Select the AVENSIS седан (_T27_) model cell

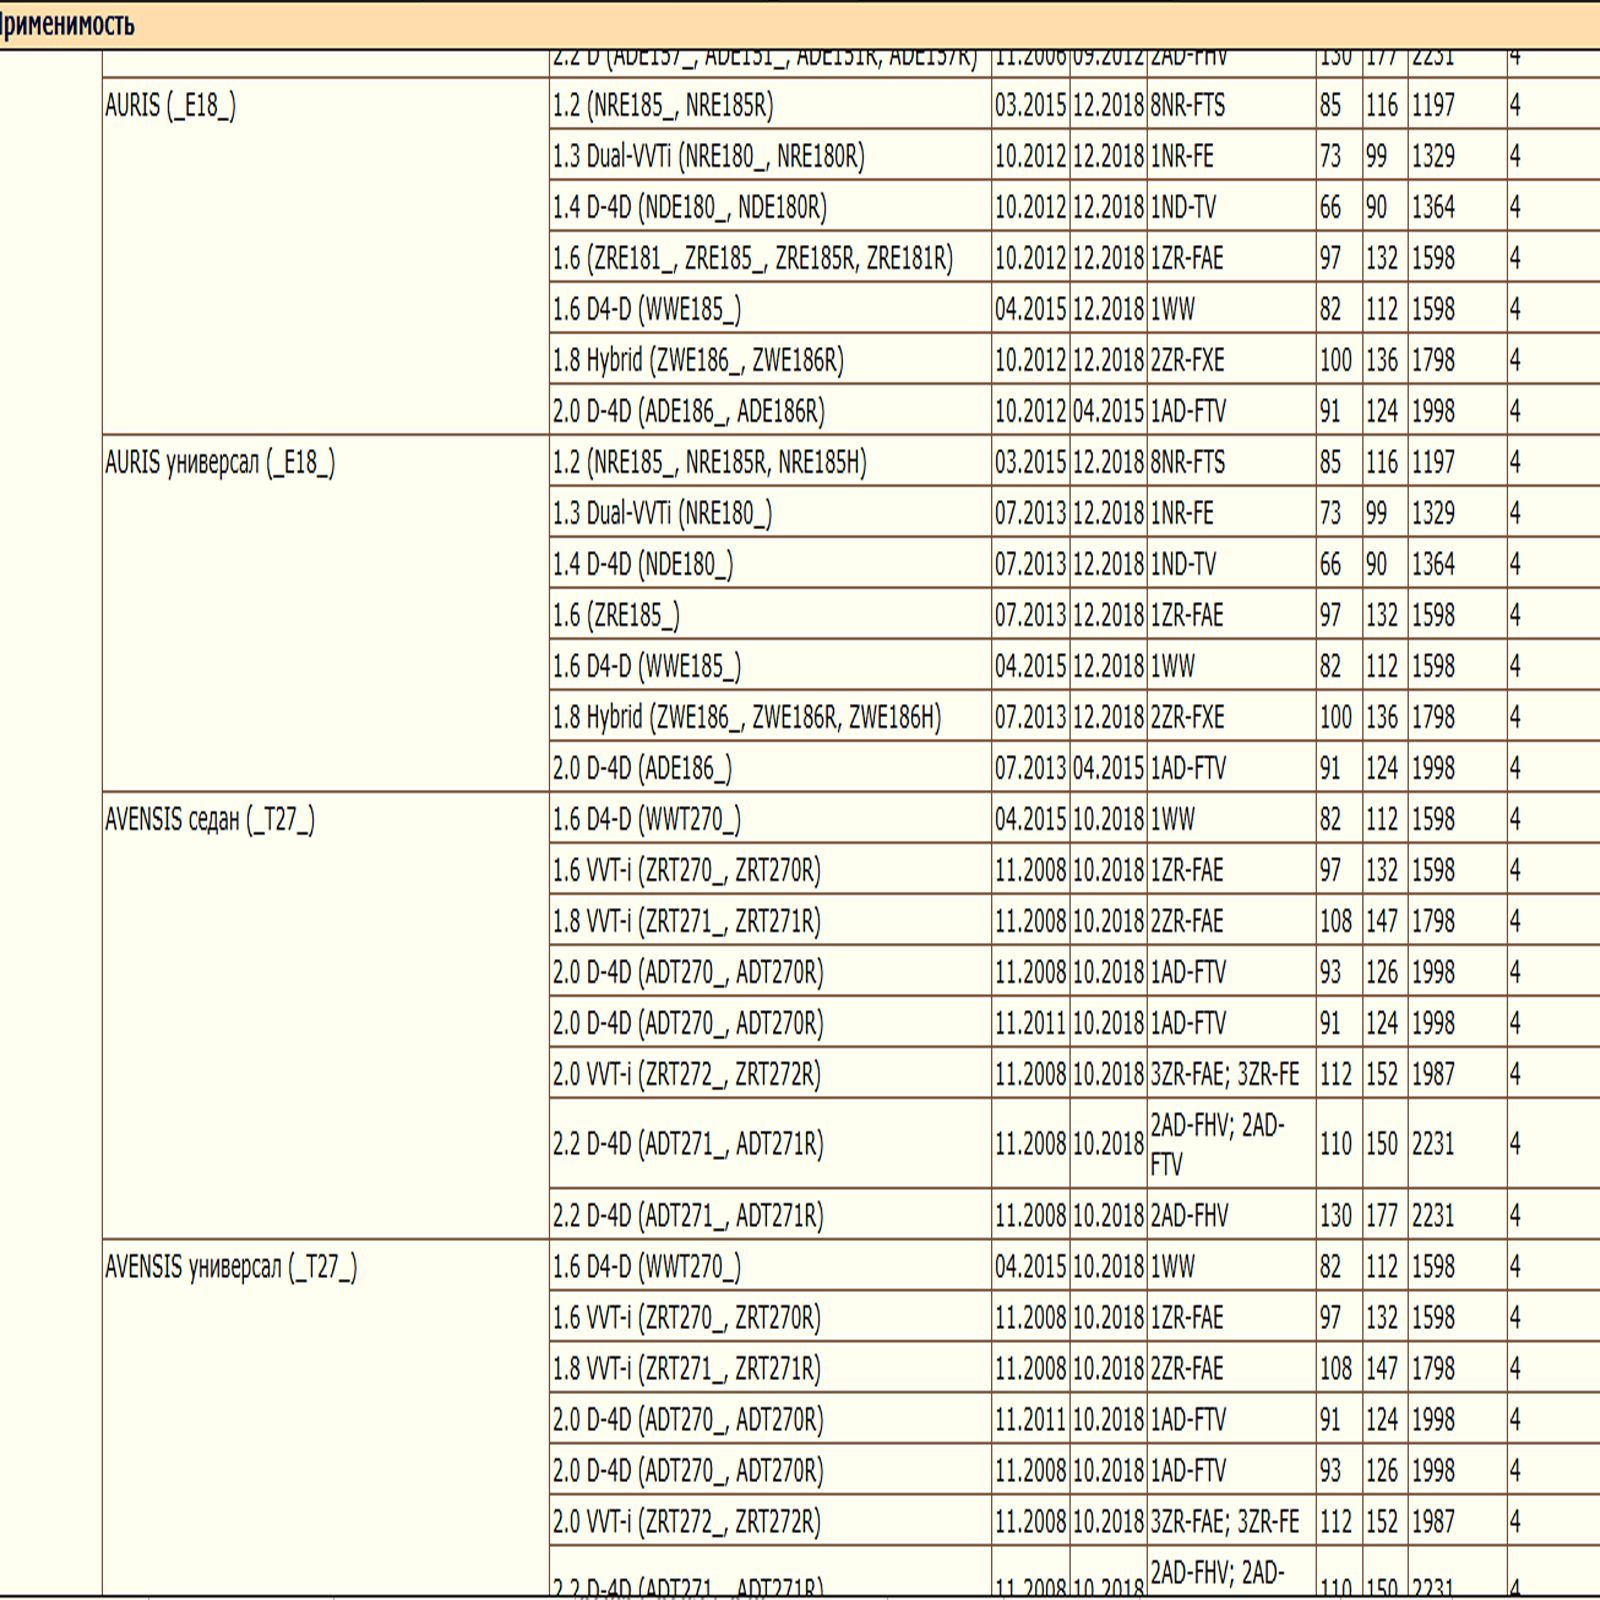tap(210, 820)
